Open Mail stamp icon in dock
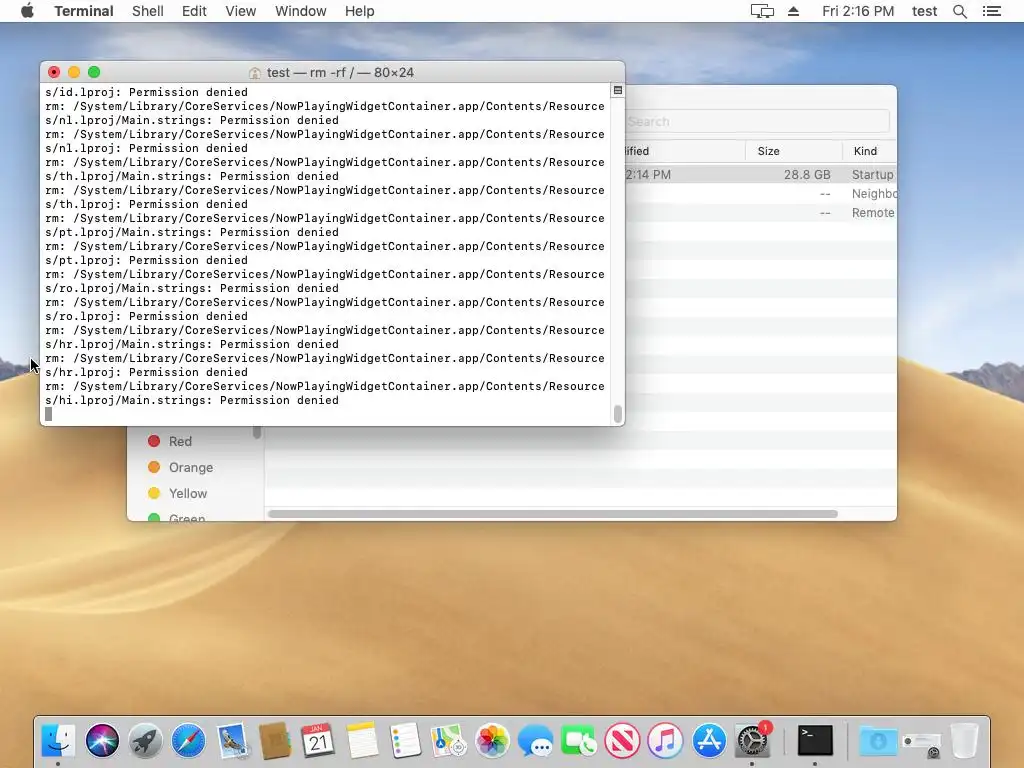Screen dimensions: 1024x768 (232, 741)
